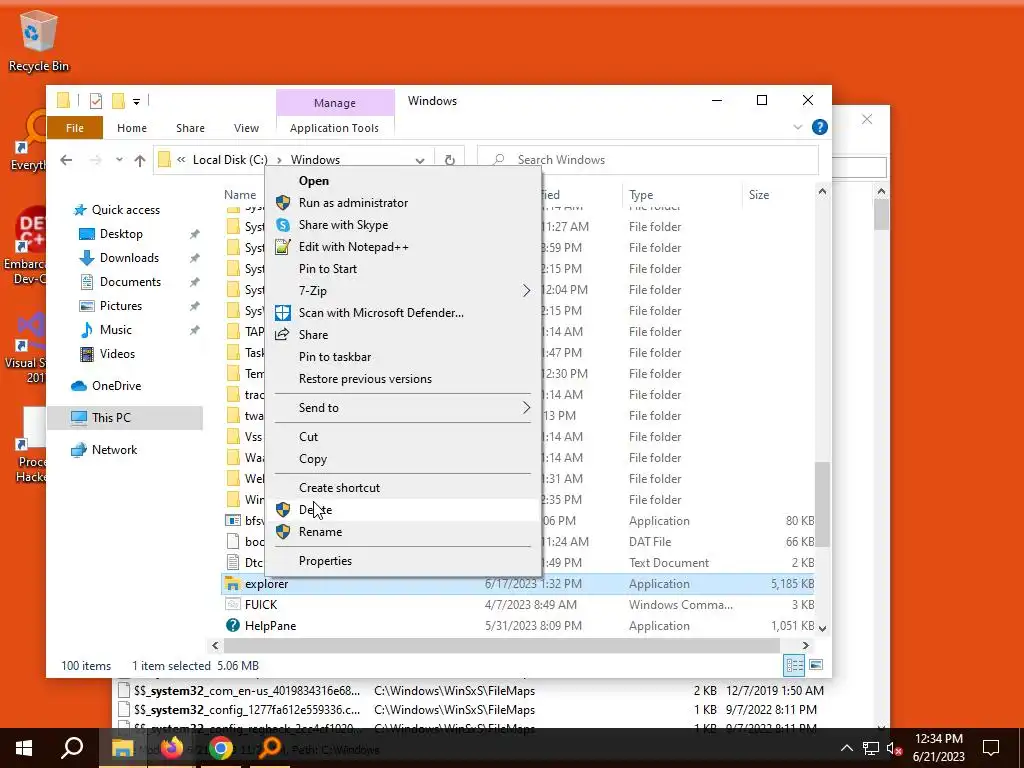Open Properties from the context menu

(x=403, y=561)
